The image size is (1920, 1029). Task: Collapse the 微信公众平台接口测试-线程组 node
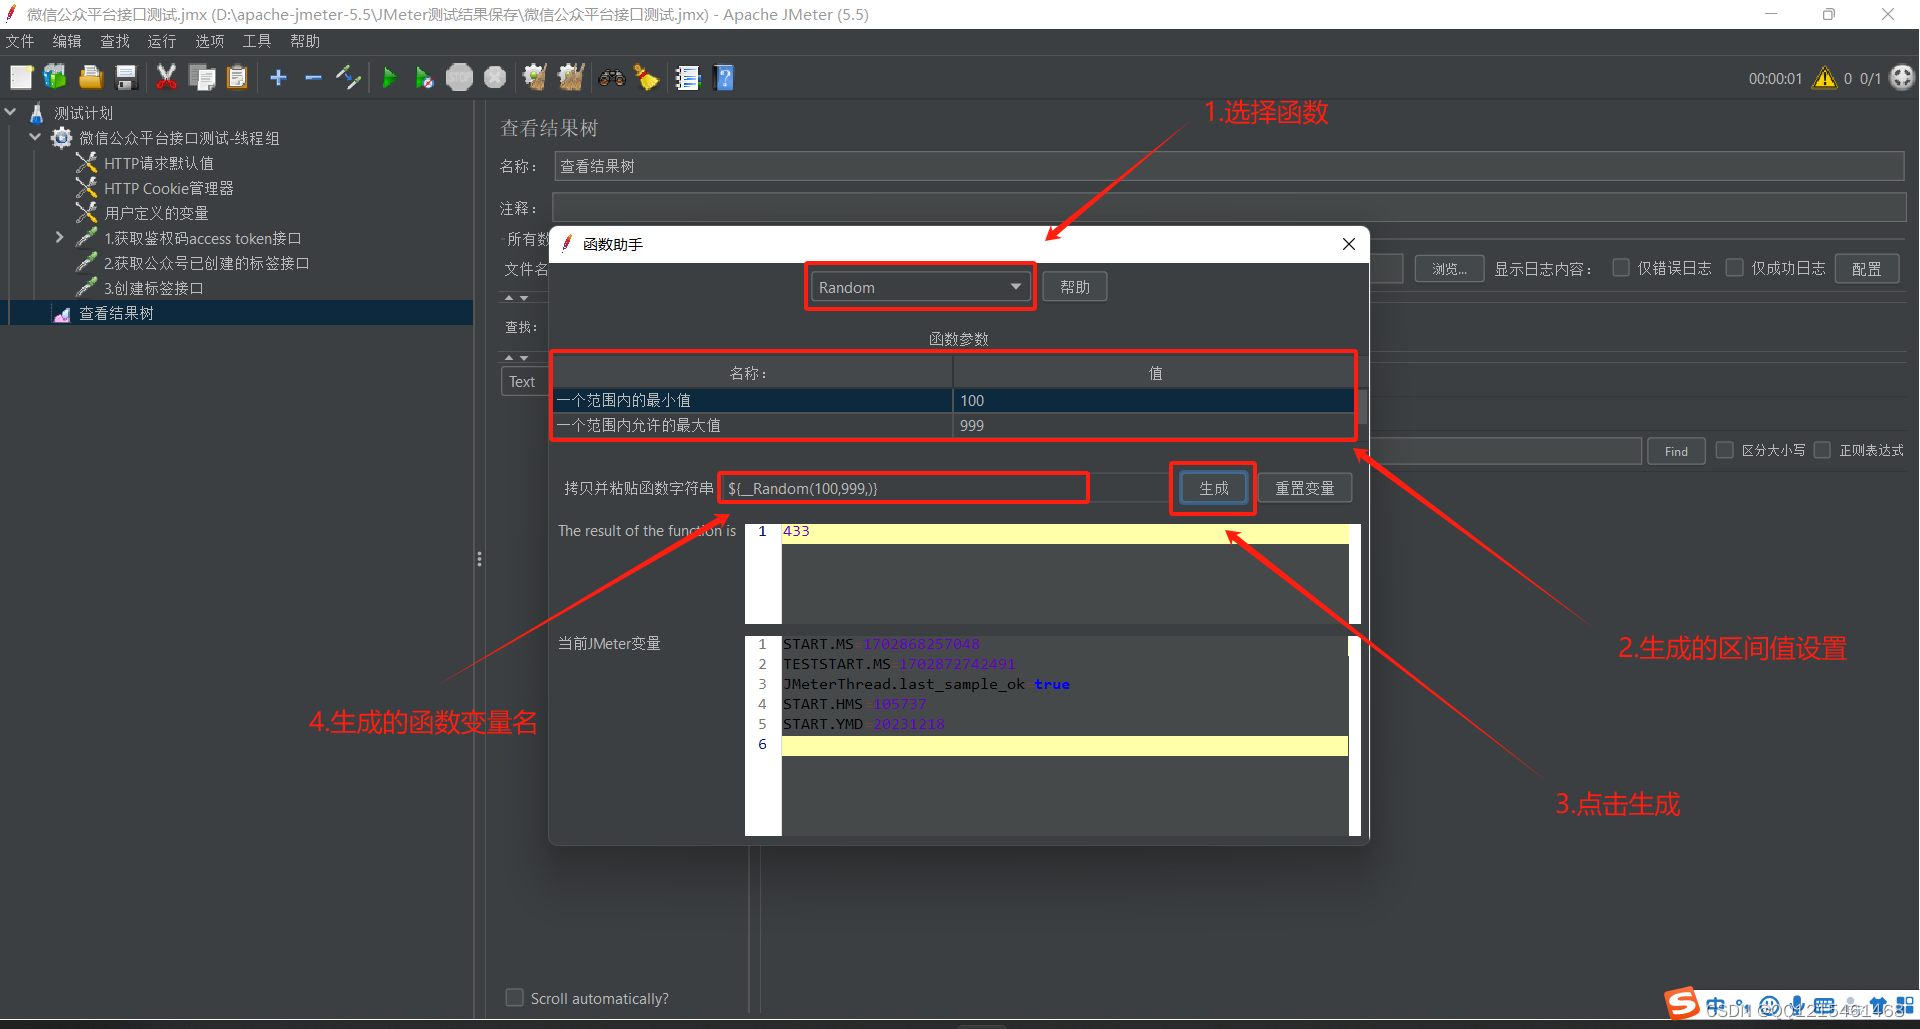[x=35, y=137]
